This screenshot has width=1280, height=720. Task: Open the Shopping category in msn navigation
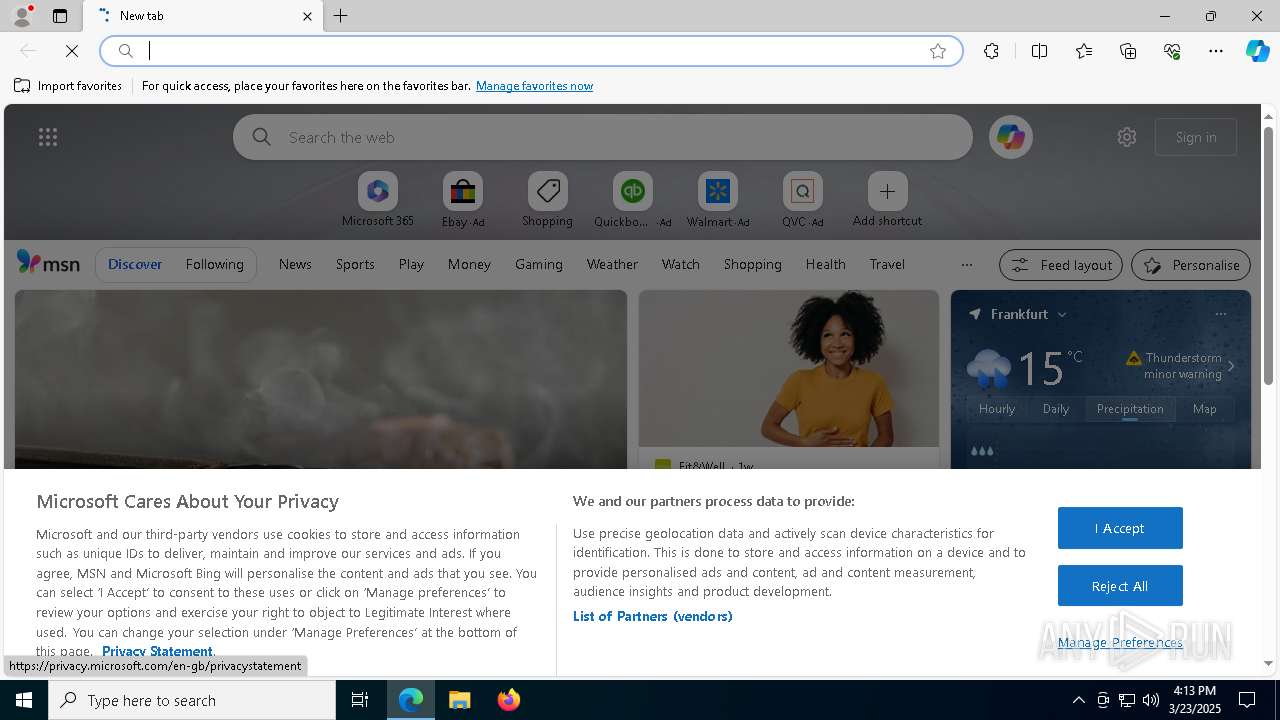coord(753,264)
